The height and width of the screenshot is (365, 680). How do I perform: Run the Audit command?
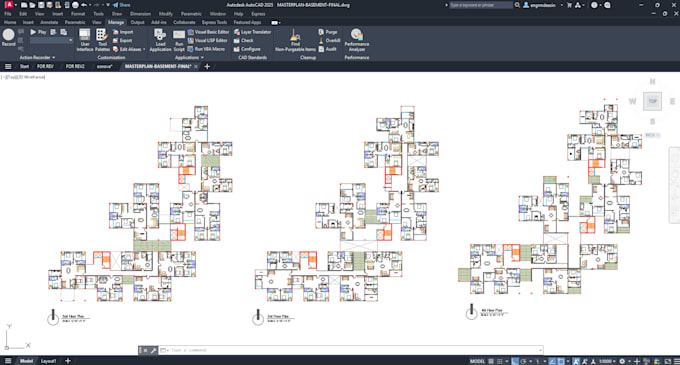[327, 49]
